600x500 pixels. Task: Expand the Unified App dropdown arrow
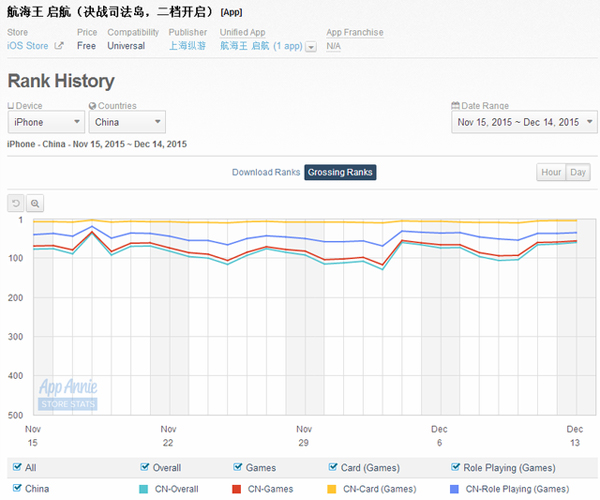tap(311, 47)
